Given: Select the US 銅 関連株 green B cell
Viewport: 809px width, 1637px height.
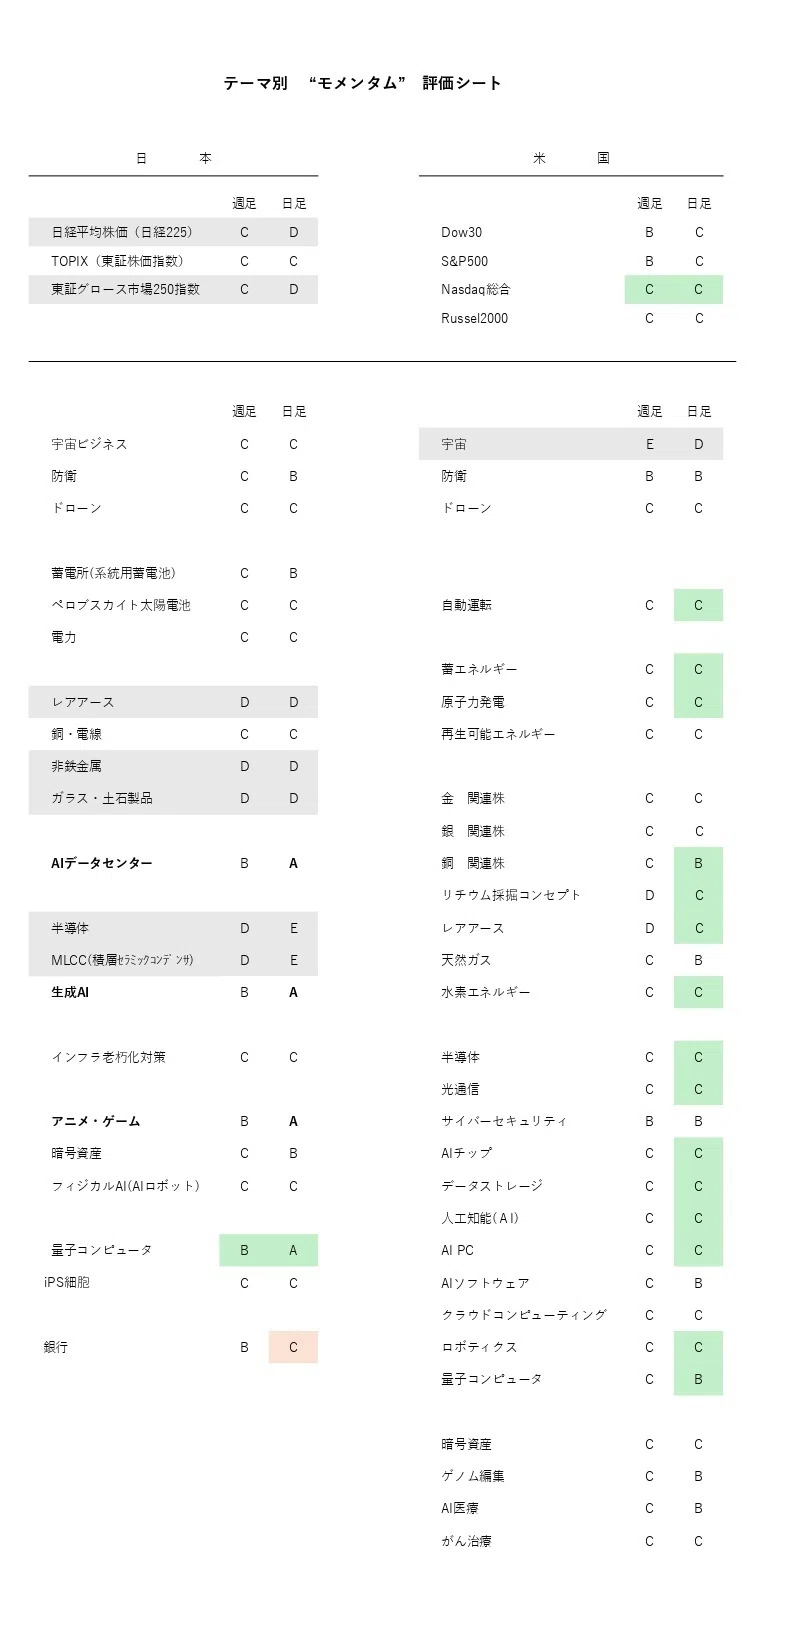Looking at the screenshot, I should [698, 863].
